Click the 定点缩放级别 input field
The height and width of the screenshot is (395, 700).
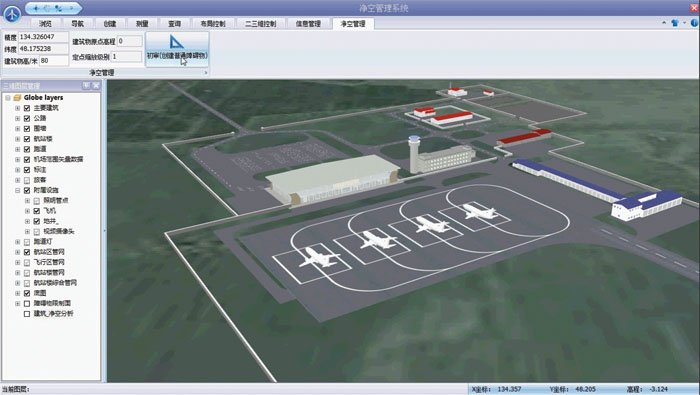[x=126, y=57]
